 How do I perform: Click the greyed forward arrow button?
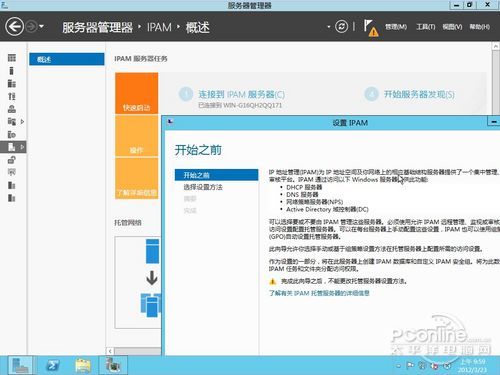pyautogui.click(x=31, y=27)
